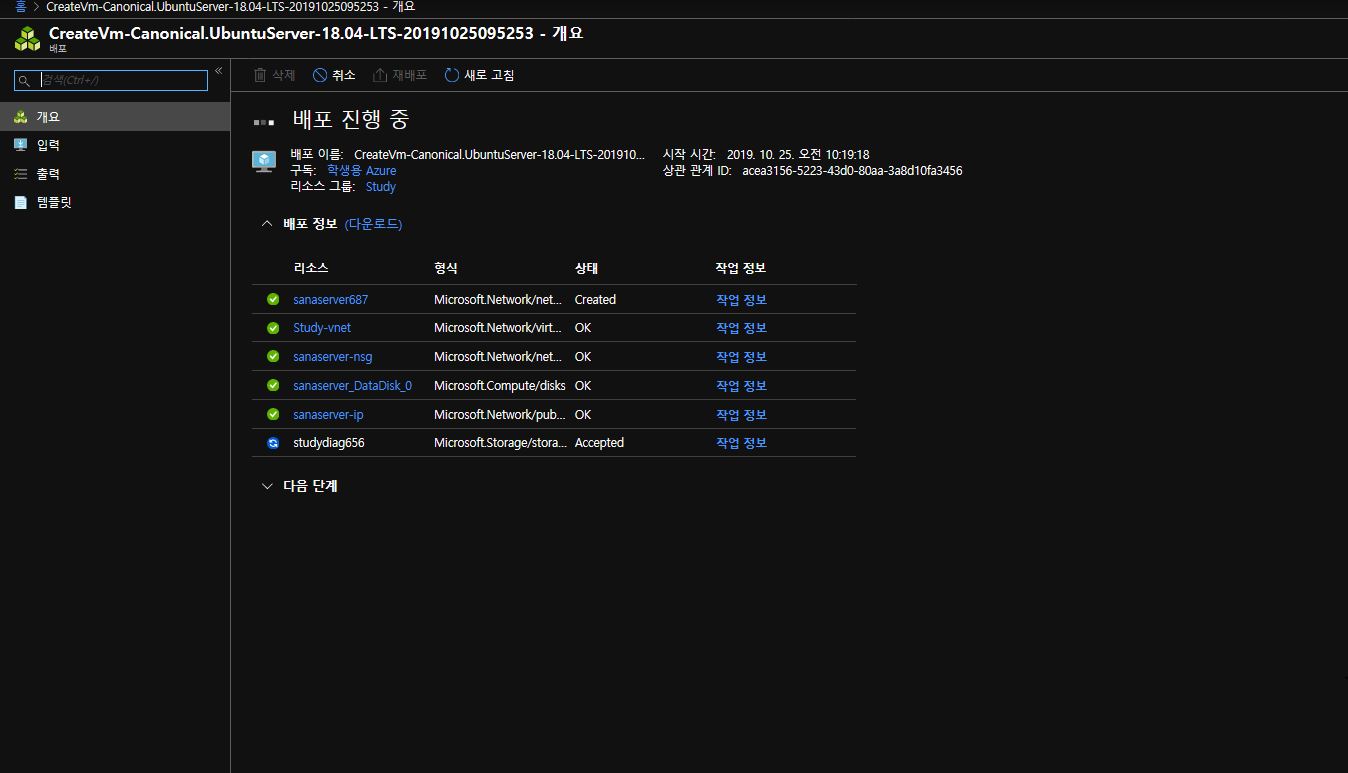The height and width of the screenshot is (773, 1348).
Task: Click the studydiag656 resource name
Action: coord(329,443)
